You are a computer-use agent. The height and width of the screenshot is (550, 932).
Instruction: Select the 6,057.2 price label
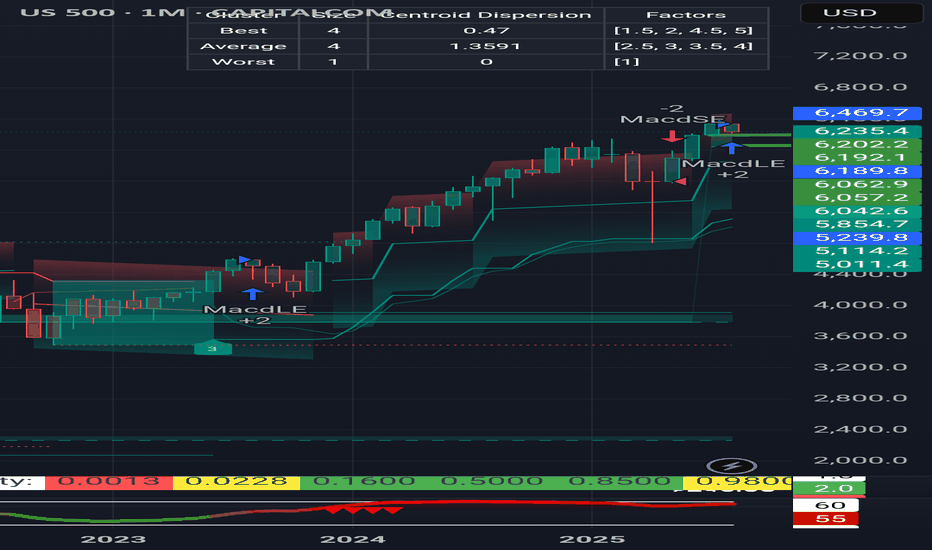click(x=857, y=197)
